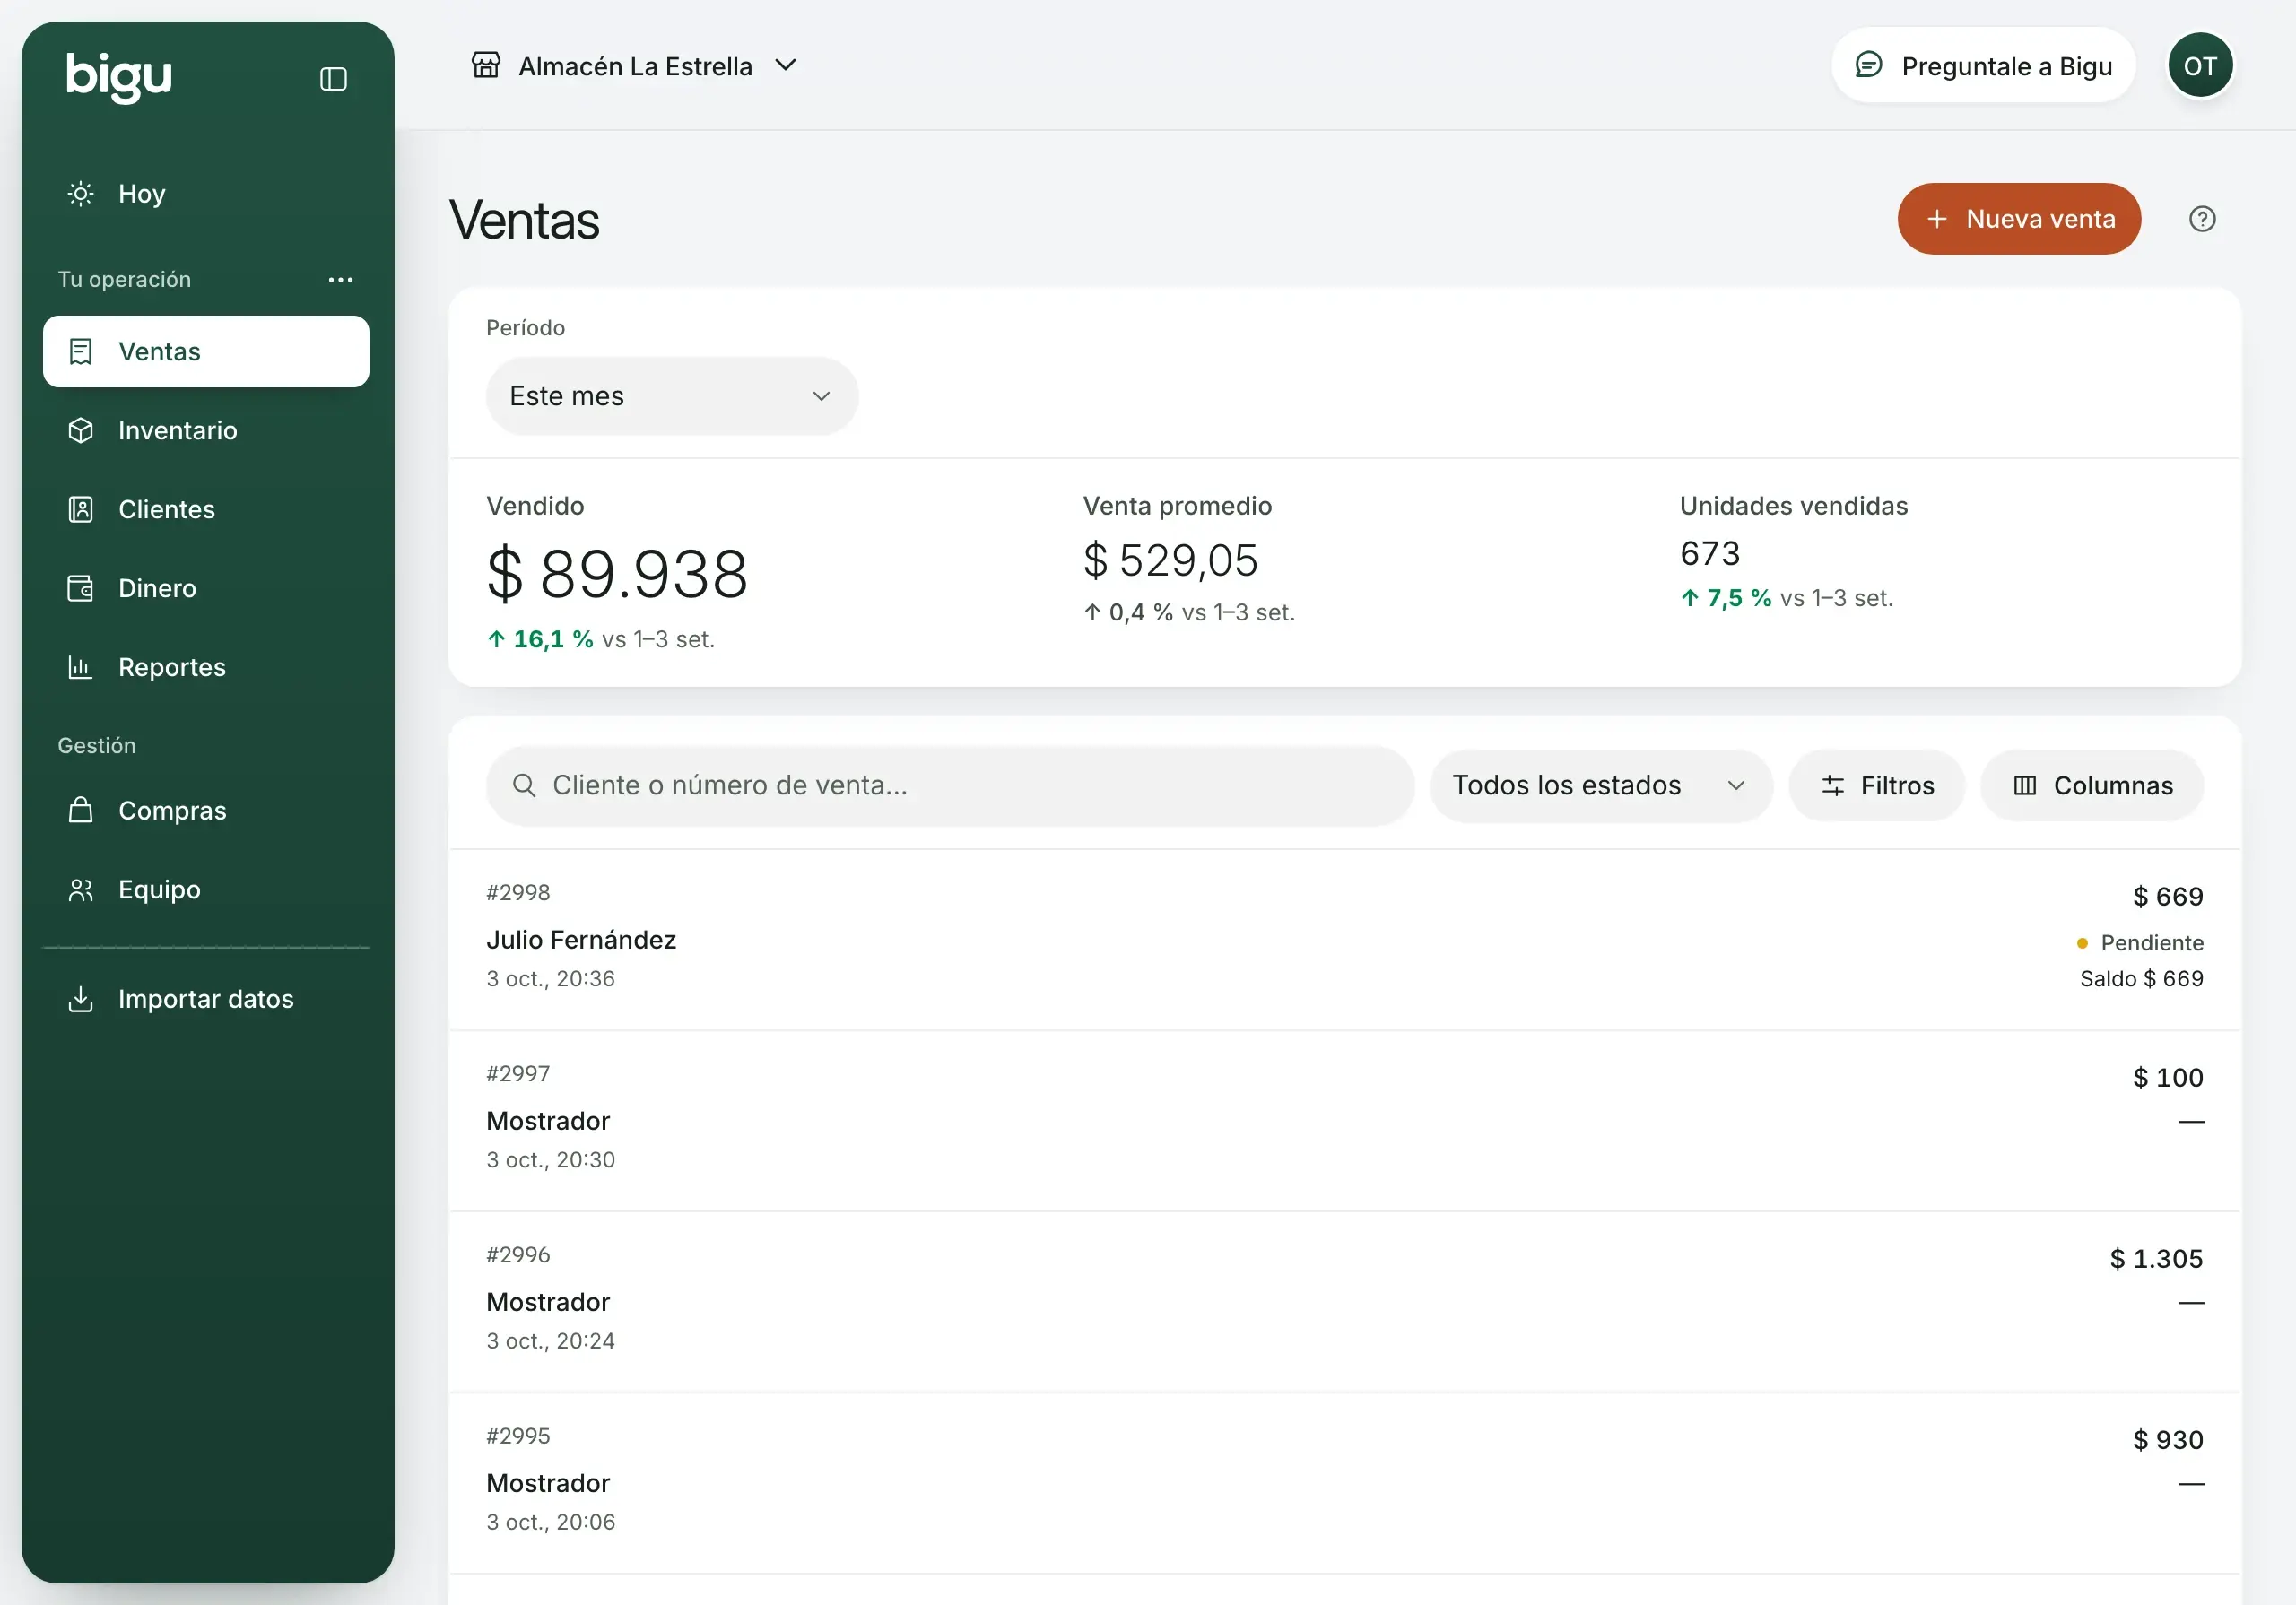Click the Importar datos download icon
2296x1605 pixels.
(x=81, y=998)
